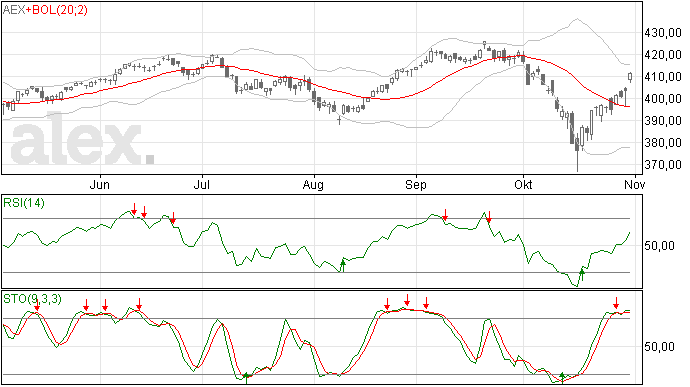Click the RSI(14) indicator label
The image size is (690, 387).
point(24,203)
